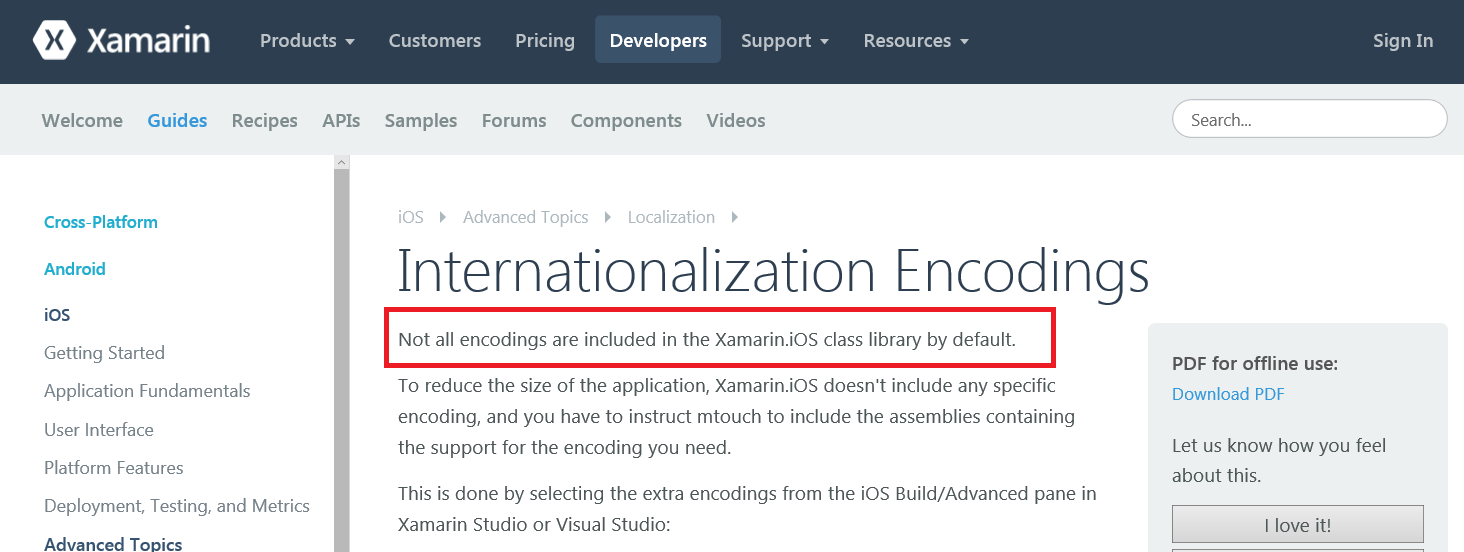The width and height of the screenshot is (1464, 552).
Task: Click the iOS breadcrumb link
Action: [411, 217]
